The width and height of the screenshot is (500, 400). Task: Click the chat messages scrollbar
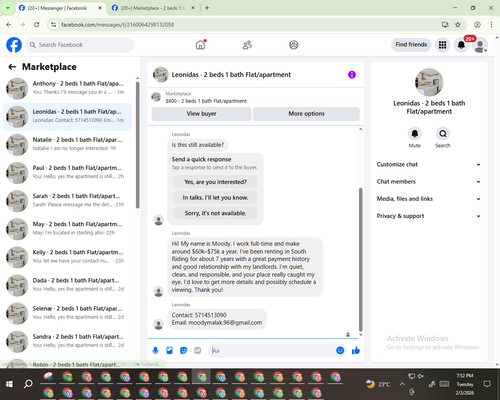360,259
